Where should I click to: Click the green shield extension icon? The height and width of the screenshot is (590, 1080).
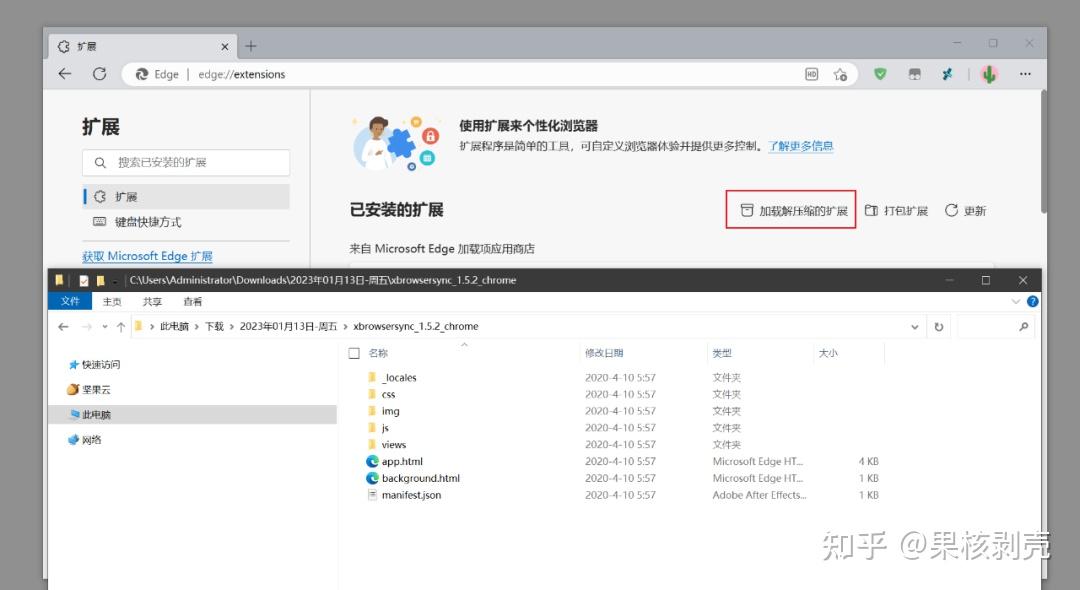tap(881, 73)
